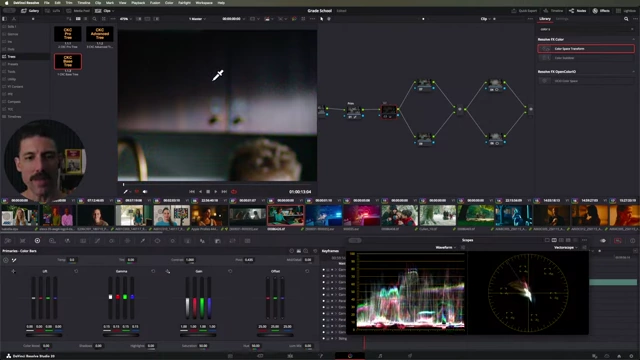Select the pointer tool in the node editor

[x=322, y=19]
